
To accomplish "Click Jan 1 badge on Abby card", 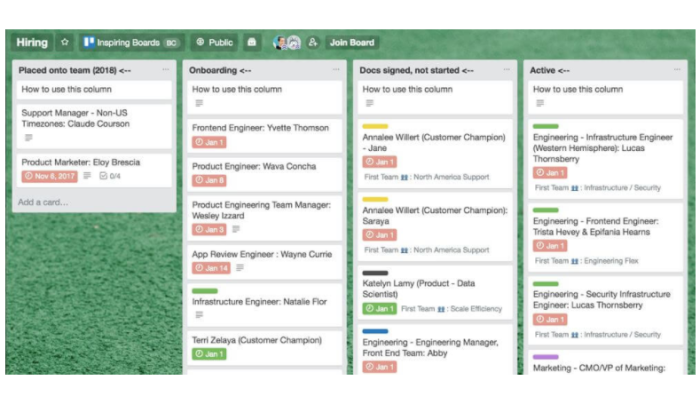I will (379, 367).
